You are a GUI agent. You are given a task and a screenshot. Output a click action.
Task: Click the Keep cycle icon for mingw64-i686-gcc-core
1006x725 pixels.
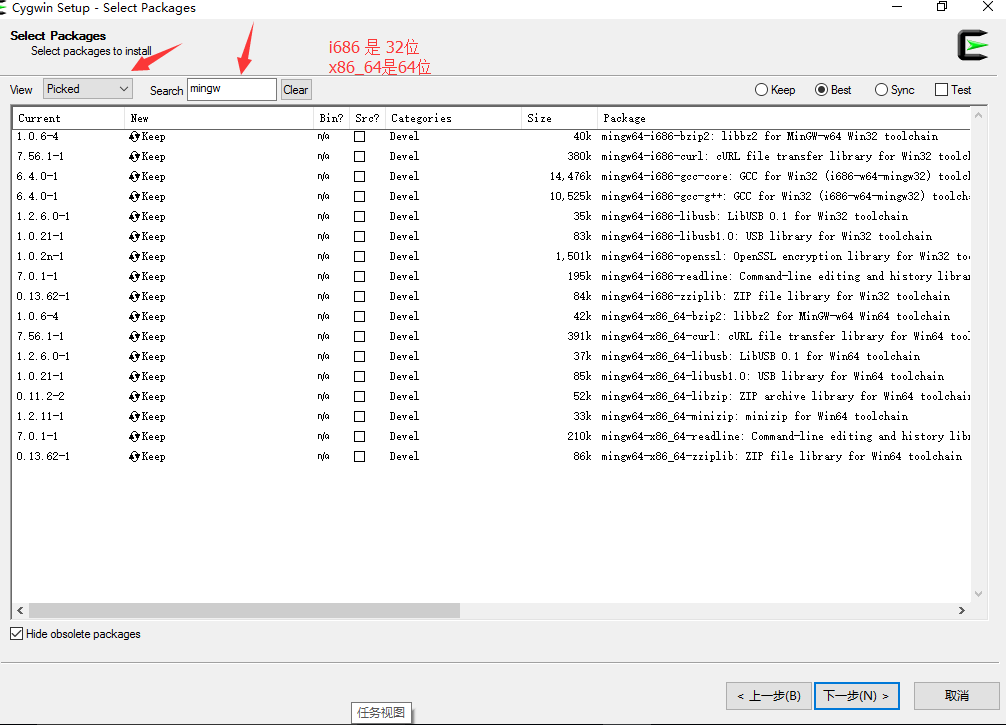click(134, 176)
